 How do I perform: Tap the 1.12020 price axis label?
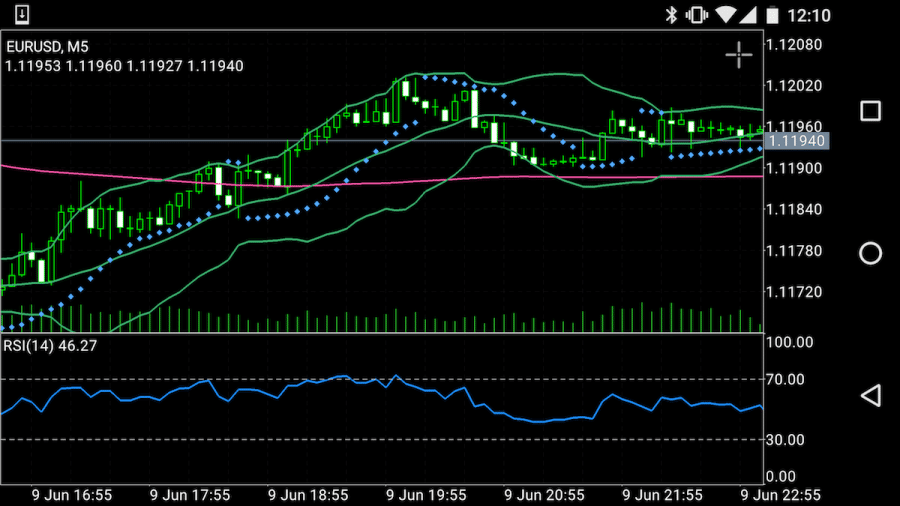pyautogui.click(x=794, y=85)
